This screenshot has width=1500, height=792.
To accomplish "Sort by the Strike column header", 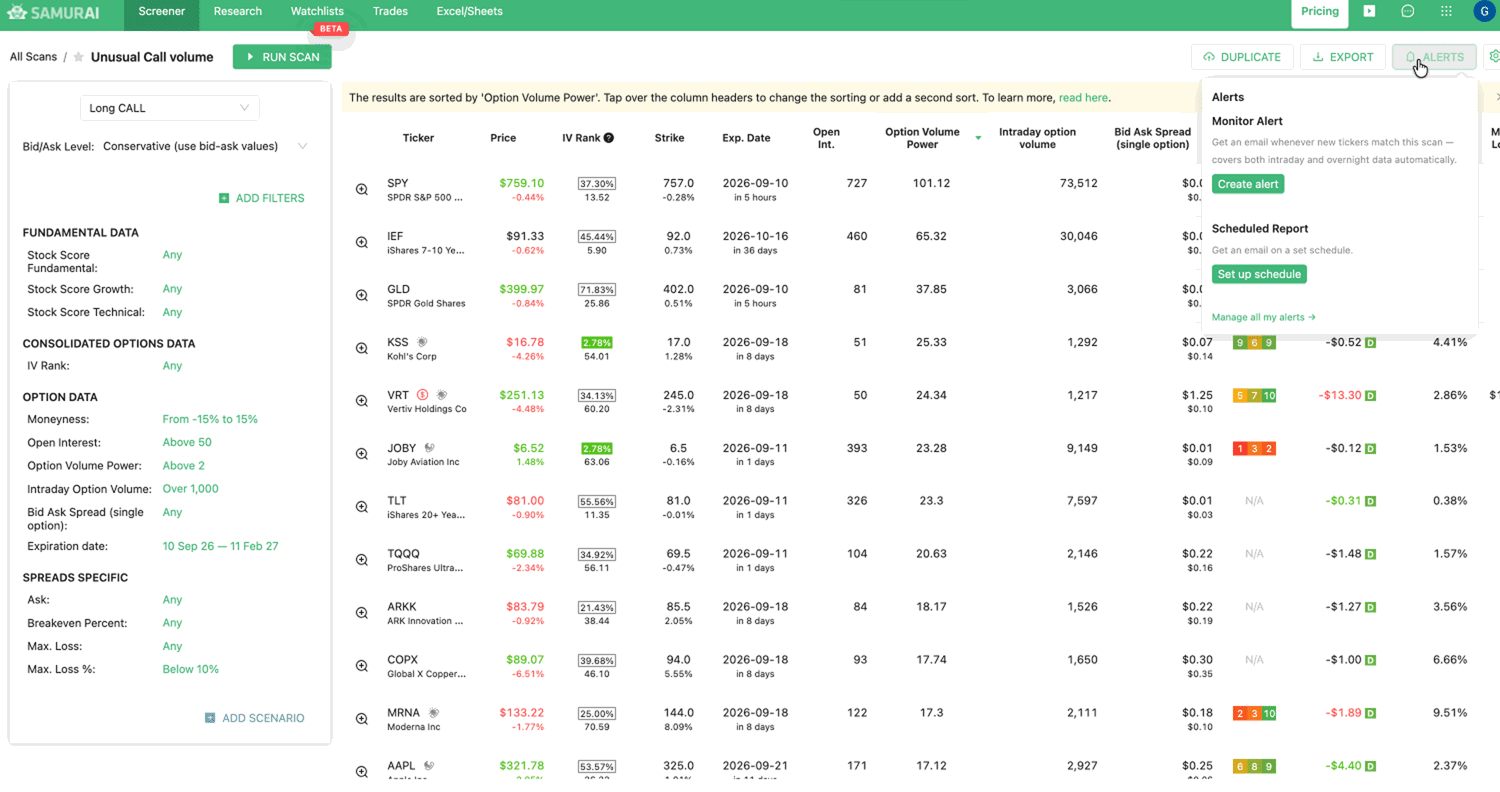I will click(x=669, y=138).
